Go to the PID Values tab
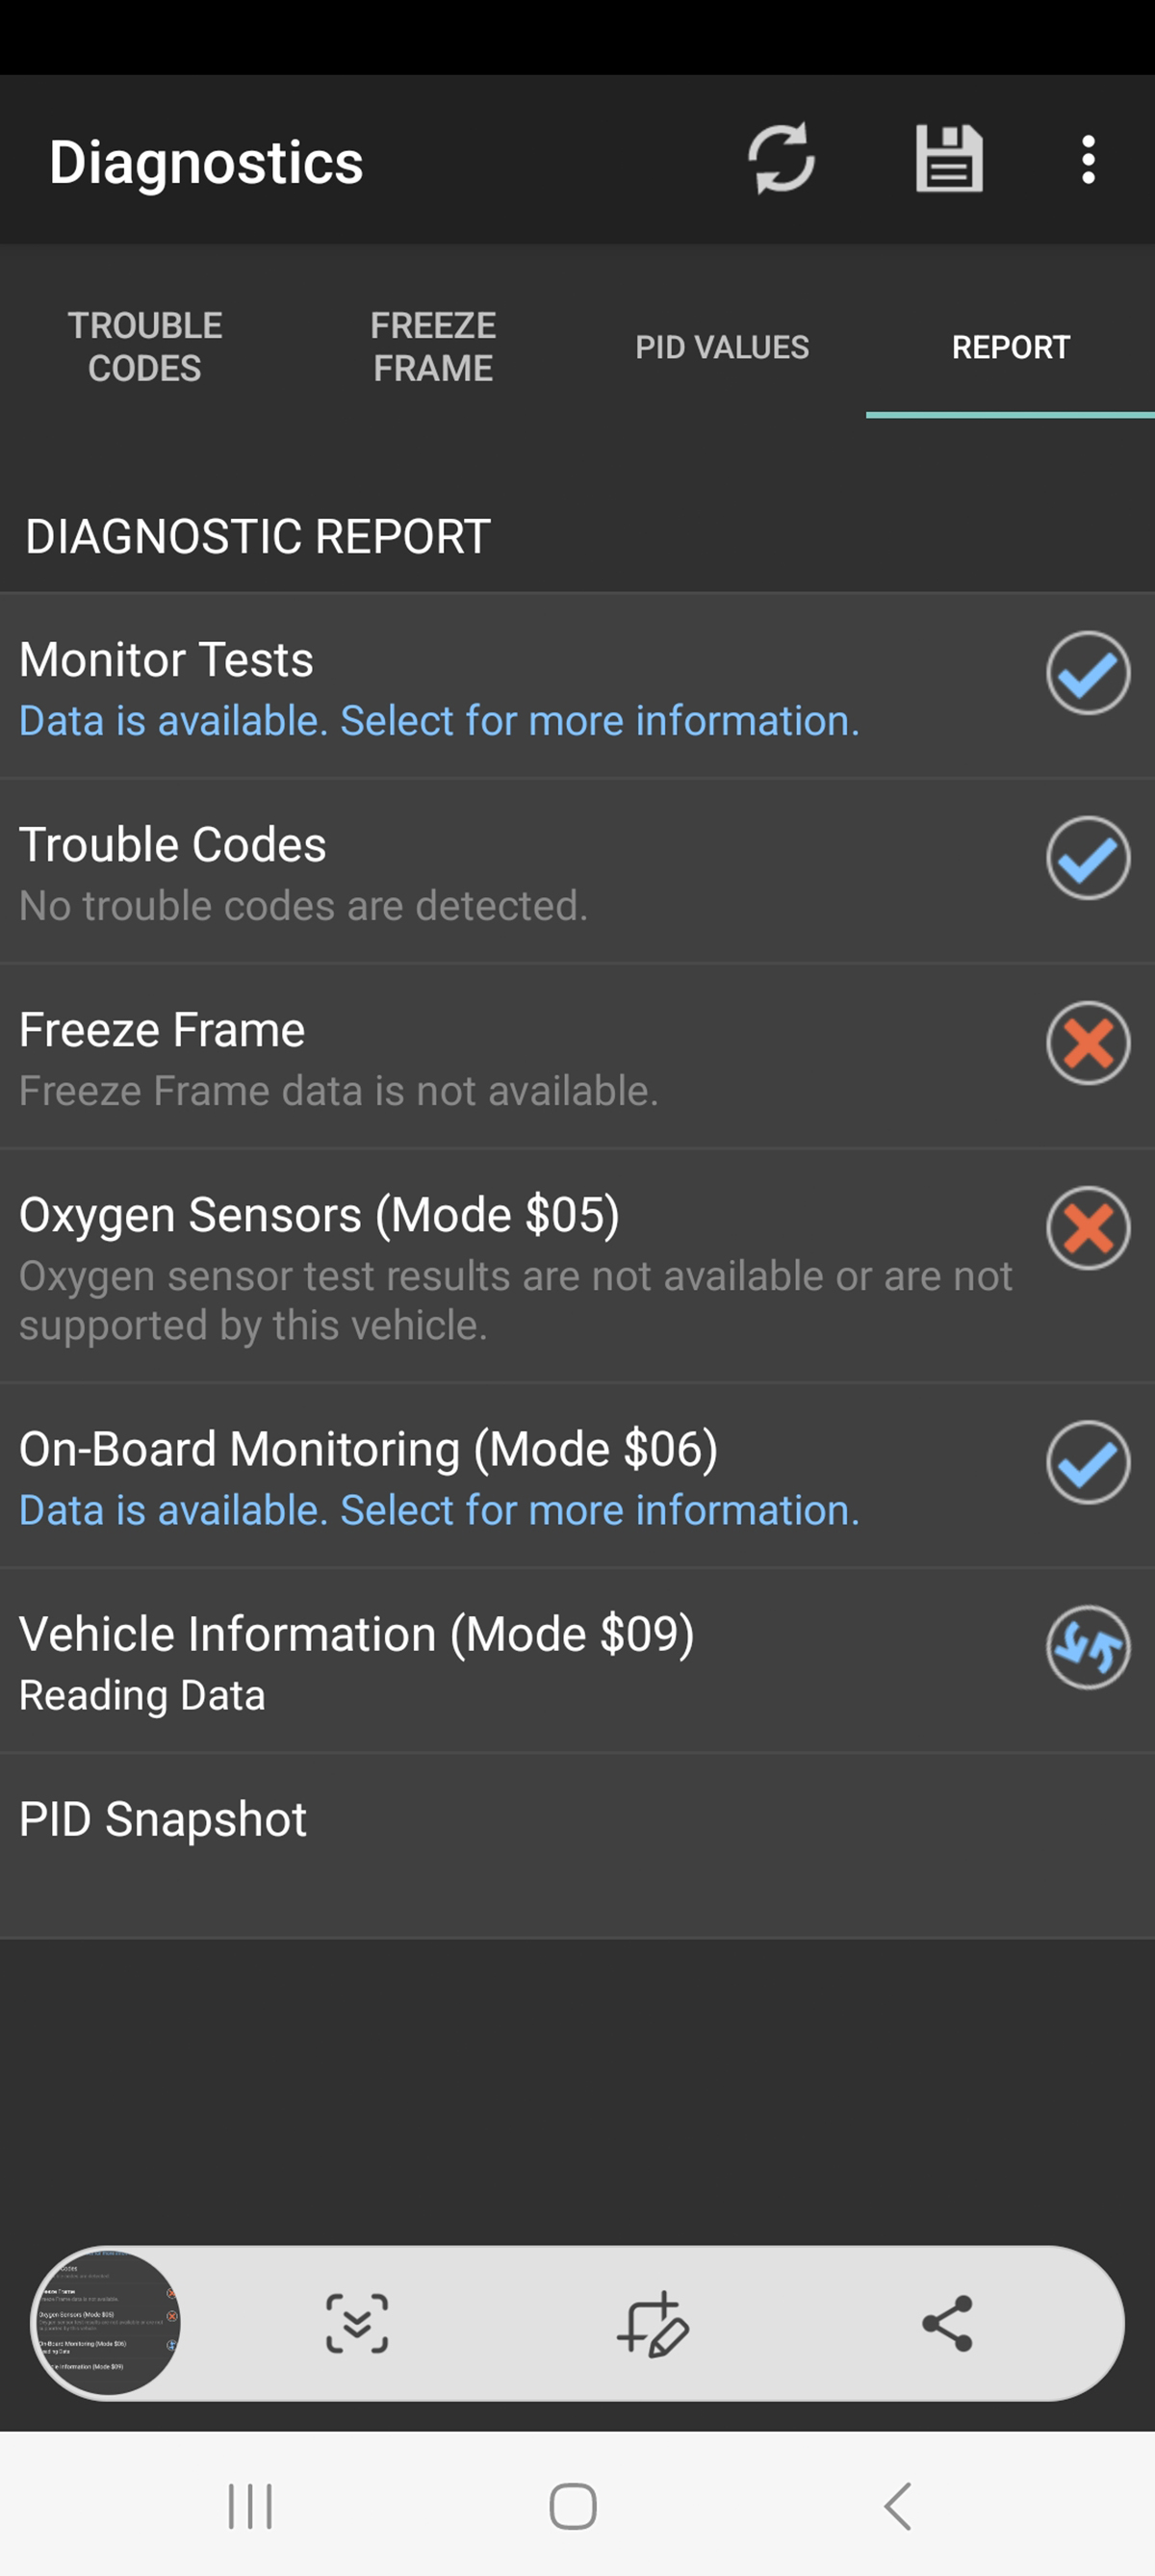The height and width of the screenshot is (2576, 1155). pyautogui.click(x=722, y=347)
